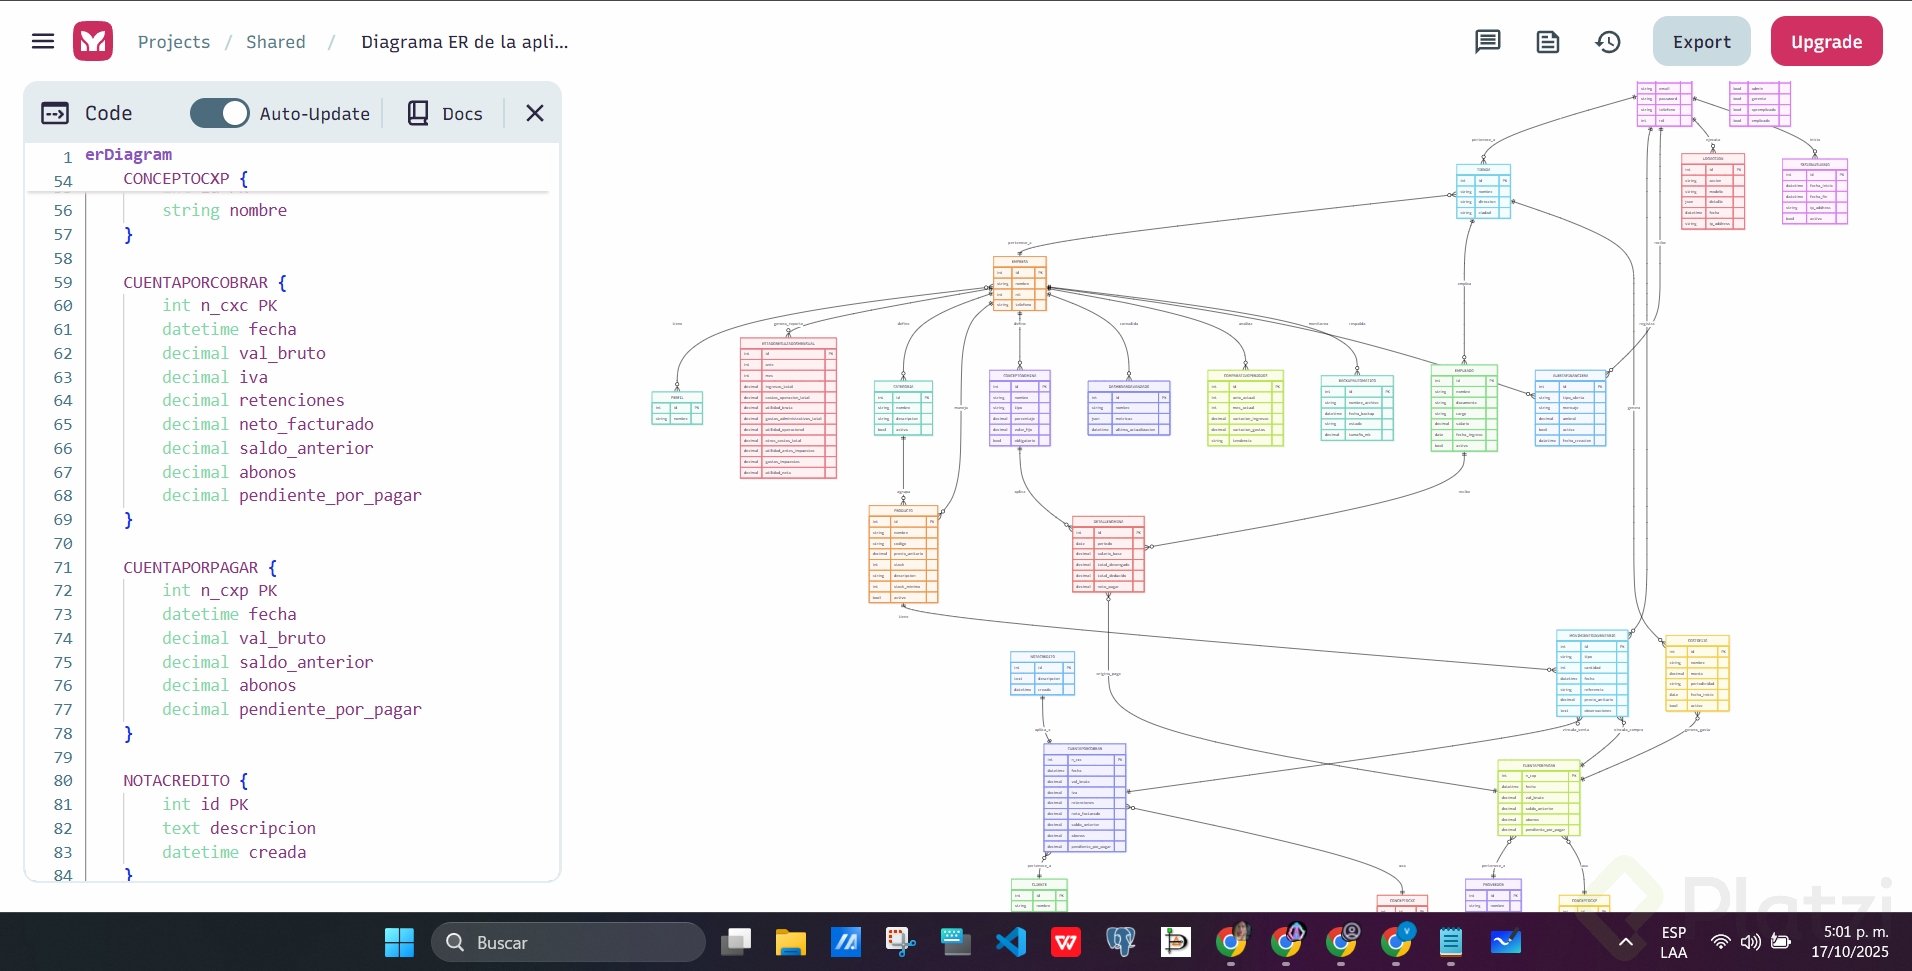Click the Mermaid Chart logo
The image size is (1912, 971).
point(93,41)
